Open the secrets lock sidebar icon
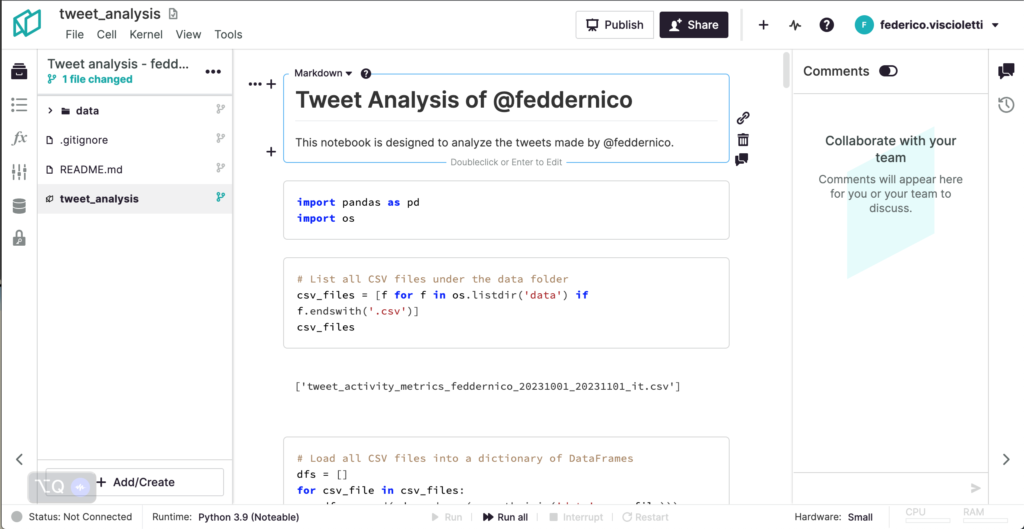 click(18, 239)
